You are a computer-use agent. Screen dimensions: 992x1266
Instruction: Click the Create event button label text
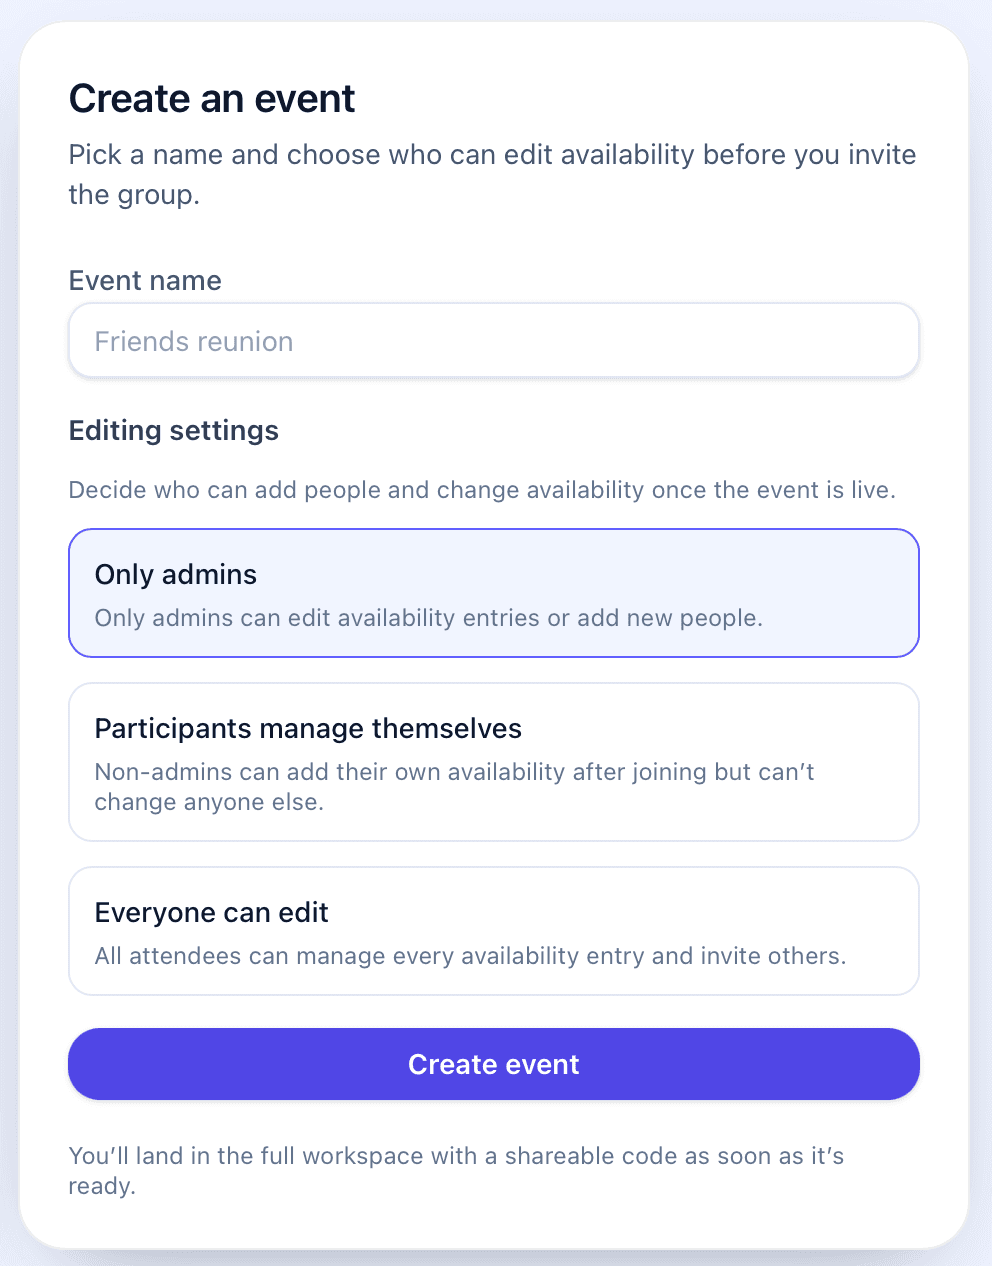tap(494, 1064)
